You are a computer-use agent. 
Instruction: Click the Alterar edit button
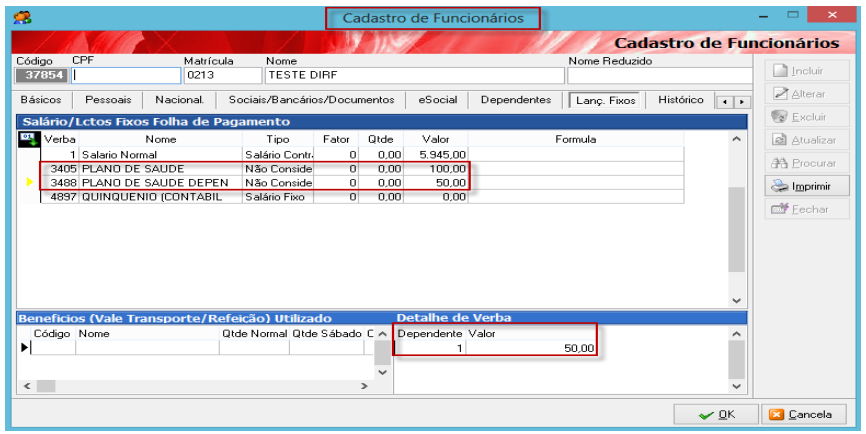point(800,94)
